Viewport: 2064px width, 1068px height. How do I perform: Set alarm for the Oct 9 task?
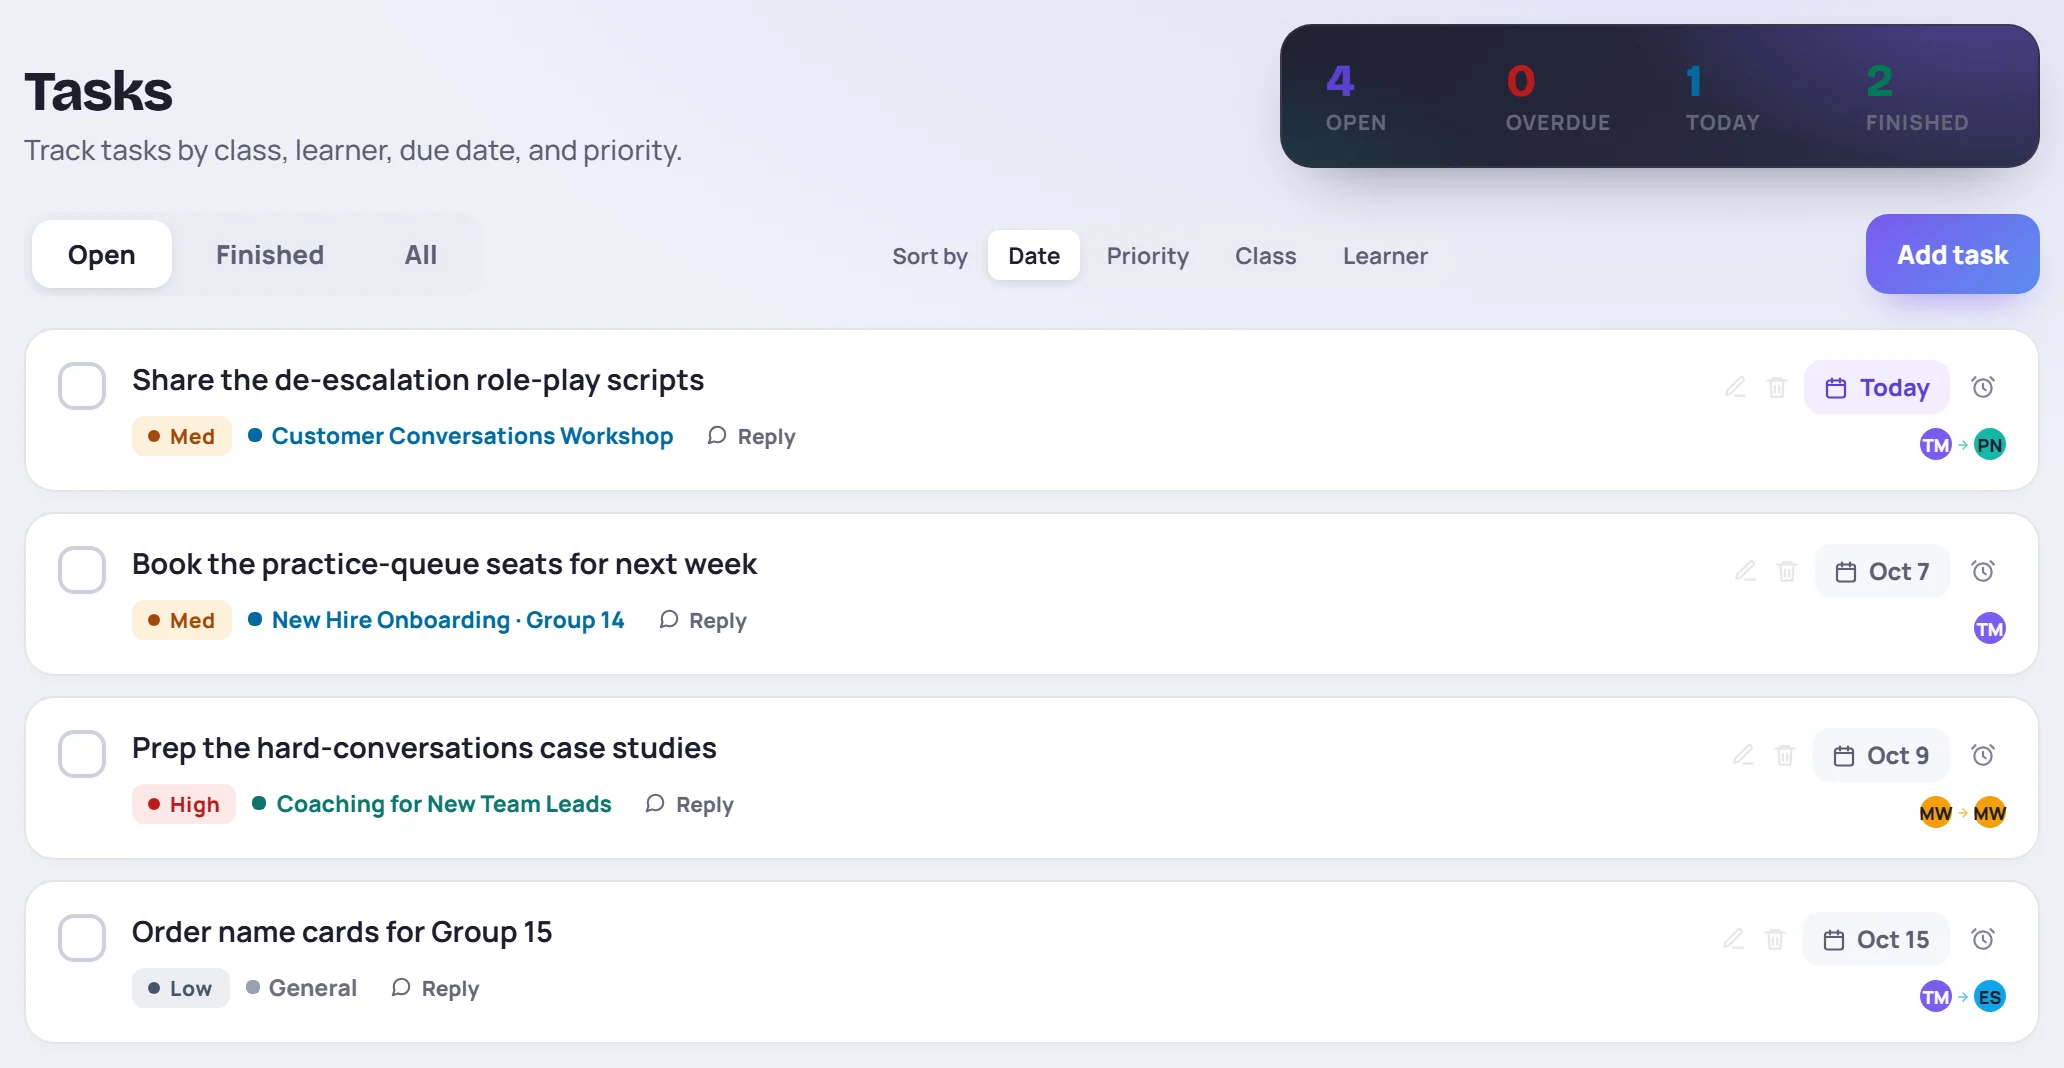pos(1983,755)
